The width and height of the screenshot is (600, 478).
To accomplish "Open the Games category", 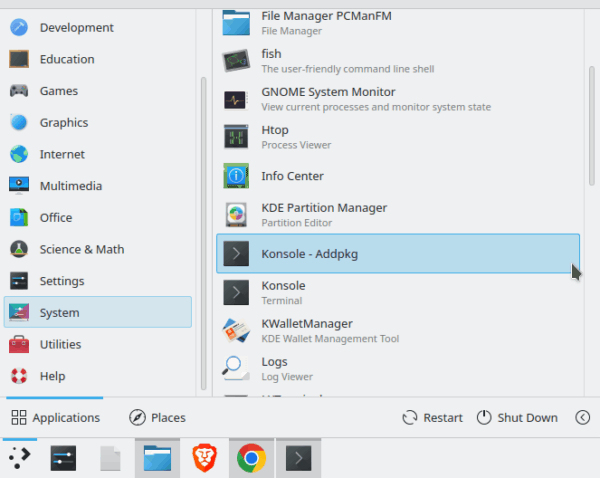I will (x=98, y=91).
